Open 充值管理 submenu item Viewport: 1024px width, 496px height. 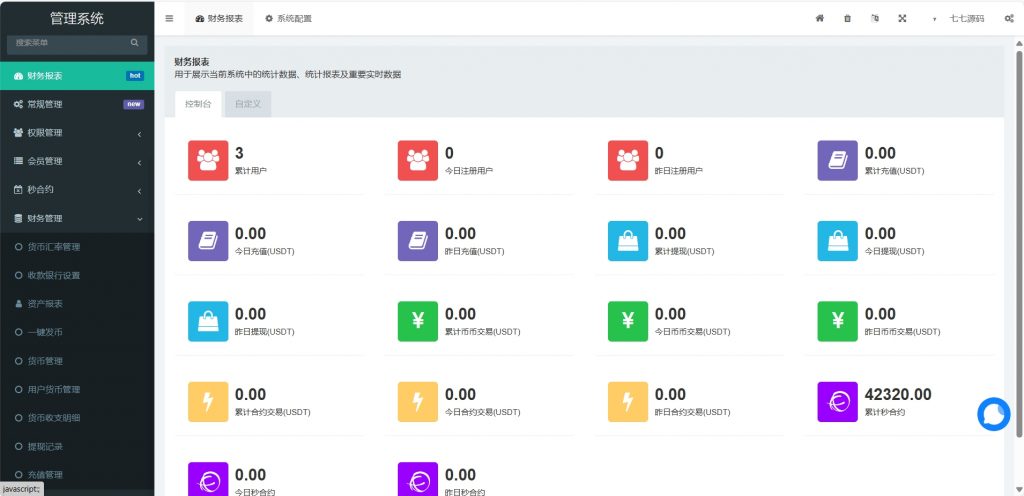pos(77,475)
